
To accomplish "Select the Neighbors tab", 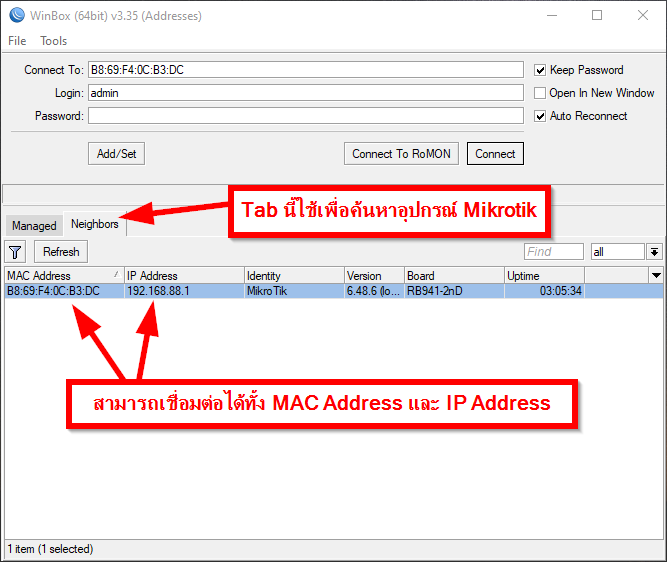I will coord(94,224).
